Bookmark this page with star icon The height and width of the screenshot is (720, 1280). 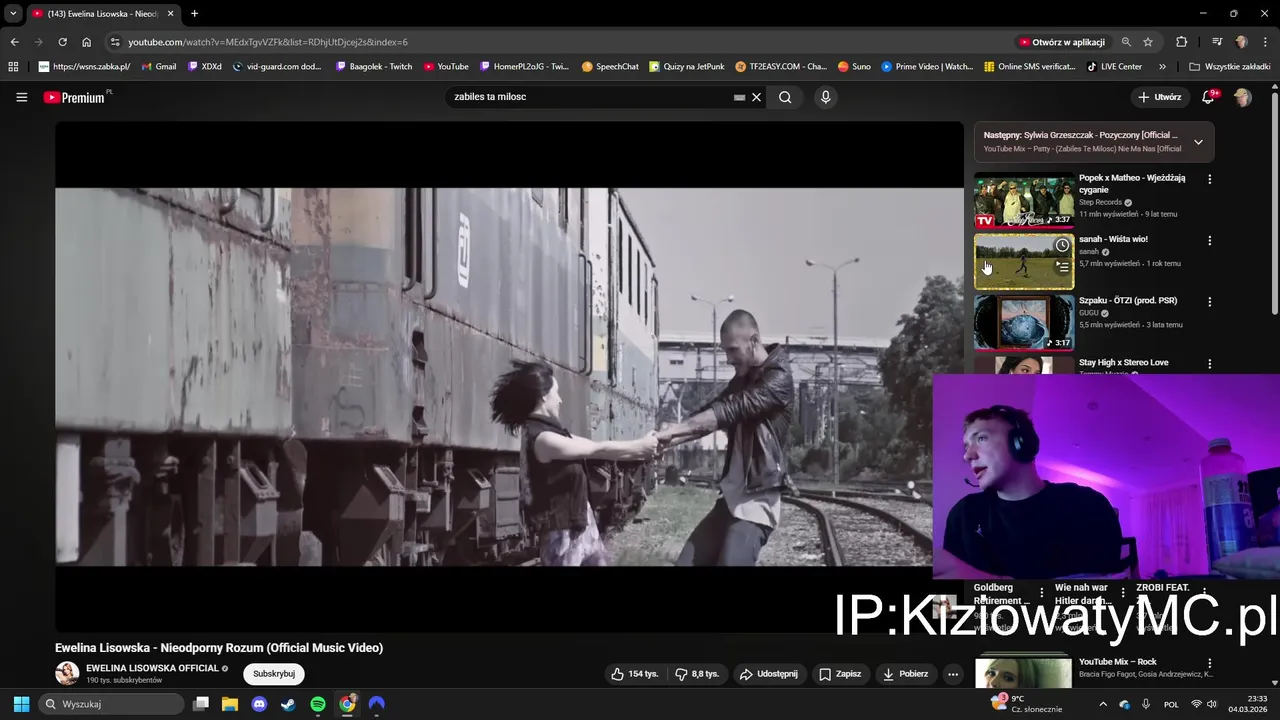(x=1148, y=42)
